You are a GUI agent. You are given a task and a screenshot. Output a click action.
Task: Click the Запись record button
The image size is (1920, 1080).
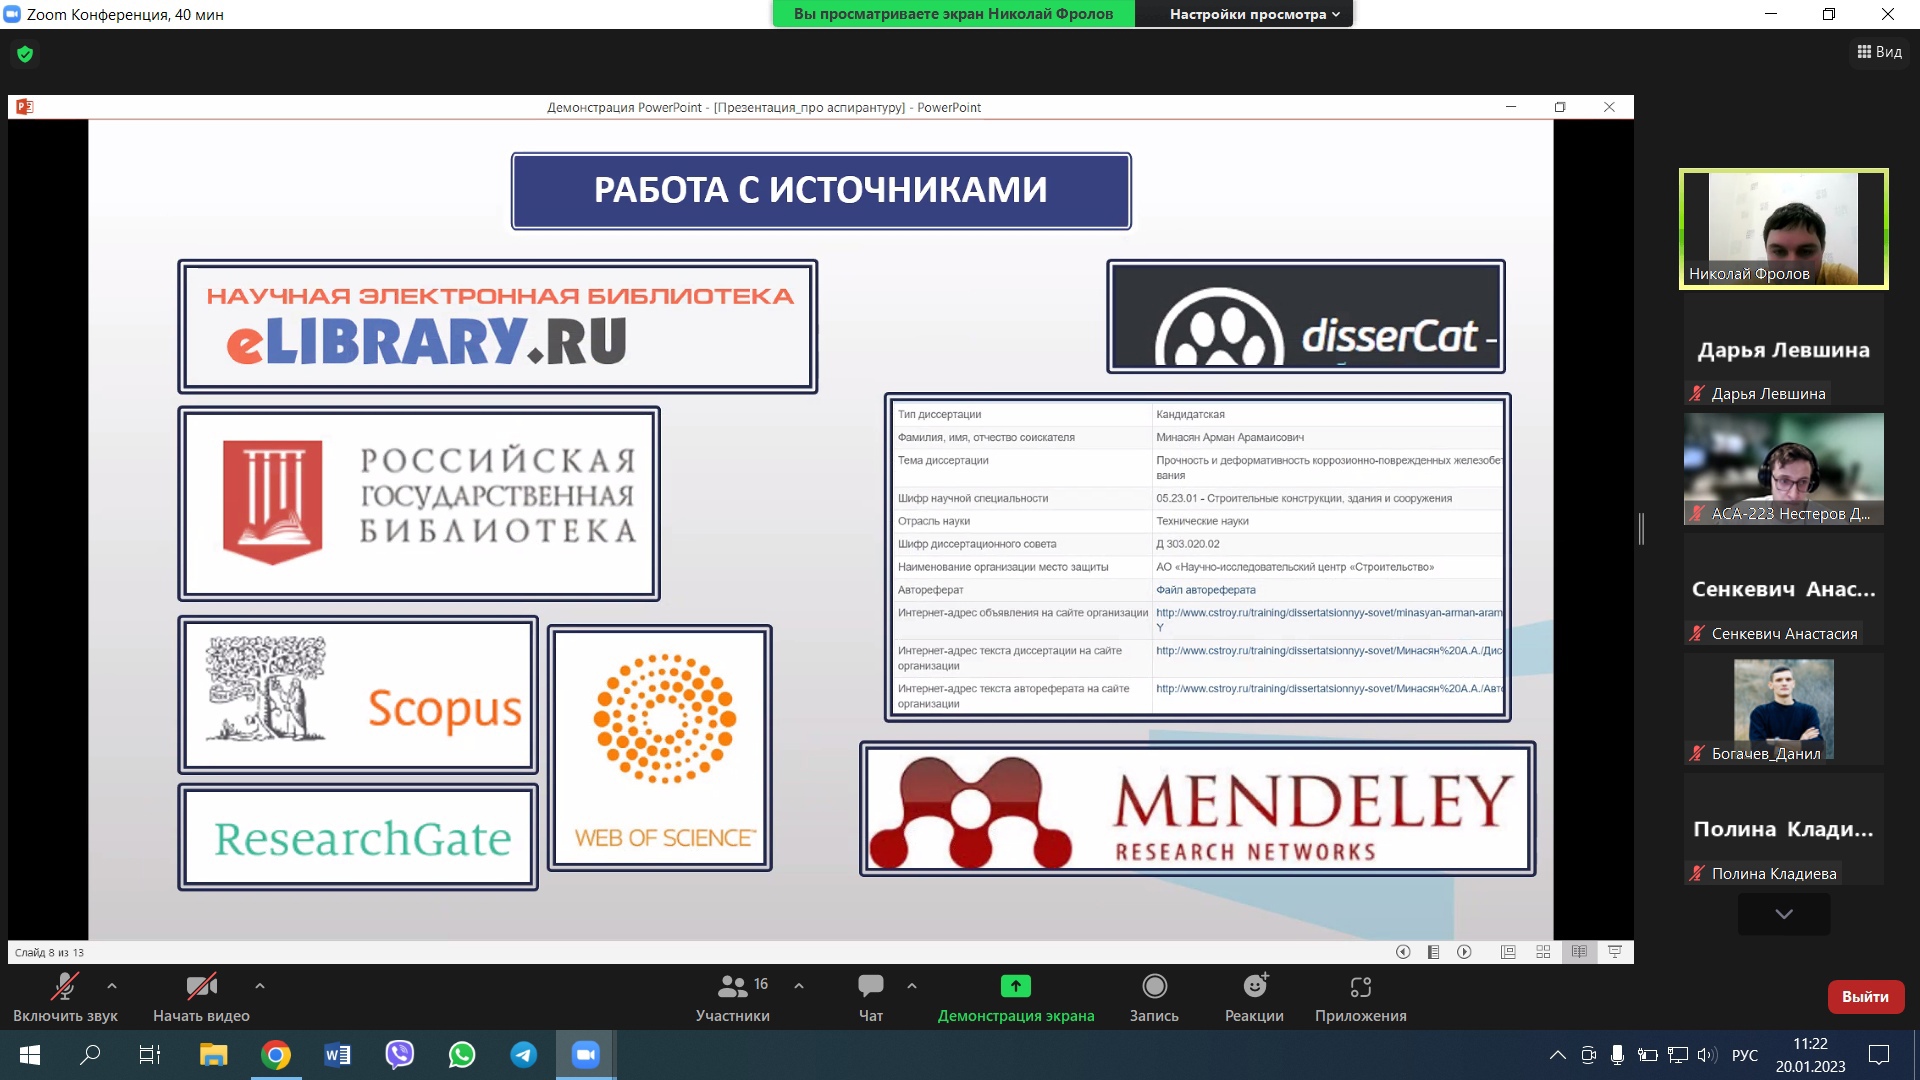point(1154,997)
